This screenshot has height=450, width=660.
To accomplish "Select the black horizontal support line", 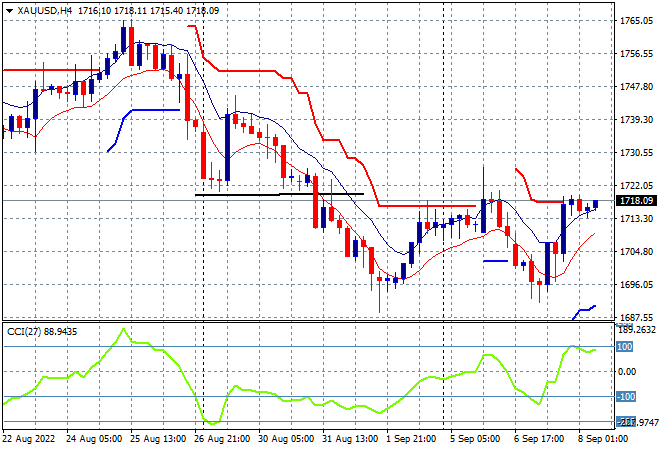I will (279, 194).
